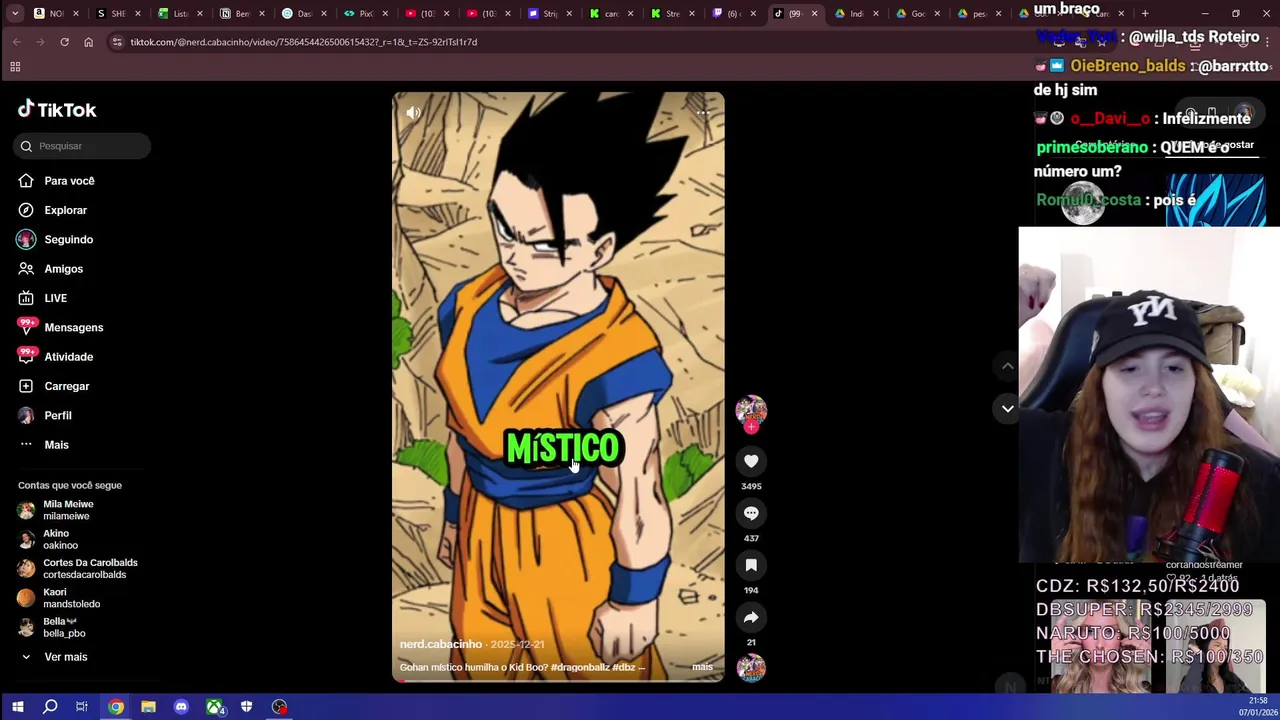Close the active TikTok tab

pos(814,14)
